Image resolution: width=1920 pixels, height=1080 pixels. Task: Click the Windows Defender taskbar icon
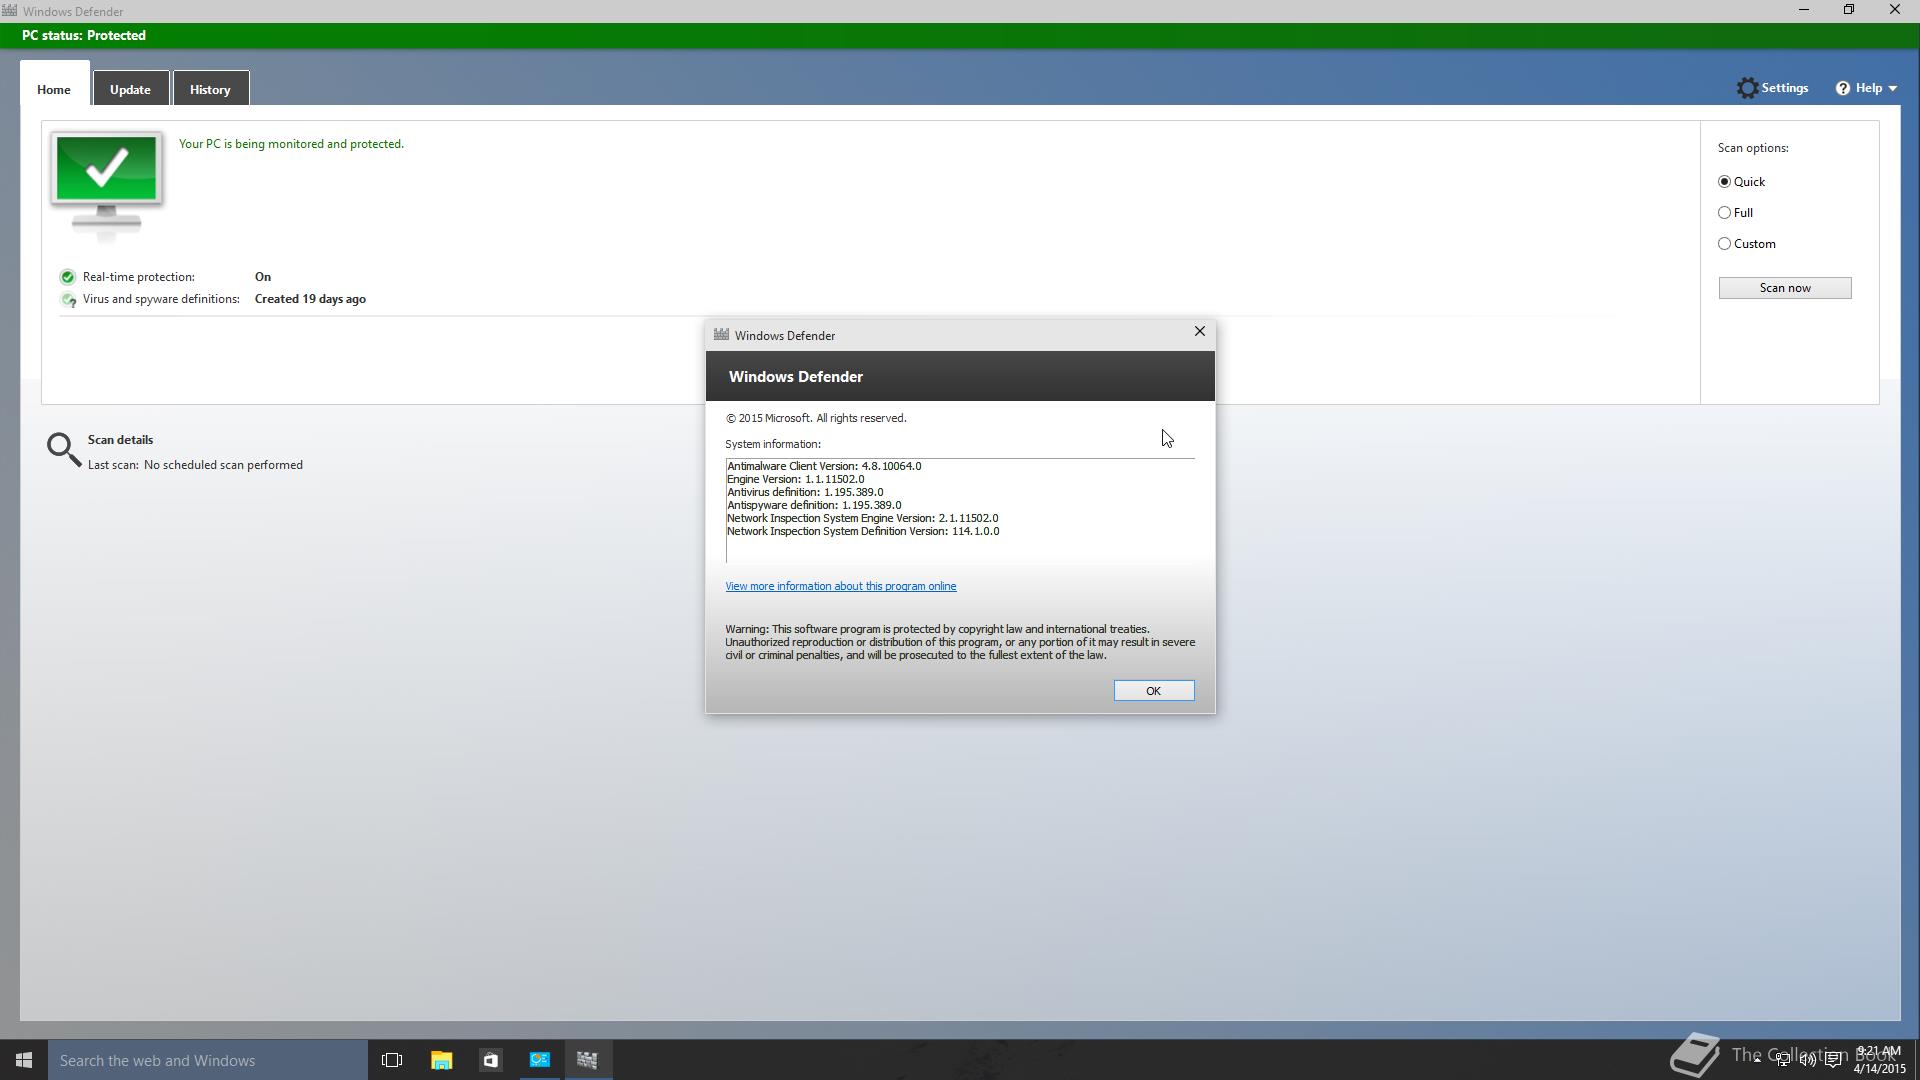pos(588,1060)
